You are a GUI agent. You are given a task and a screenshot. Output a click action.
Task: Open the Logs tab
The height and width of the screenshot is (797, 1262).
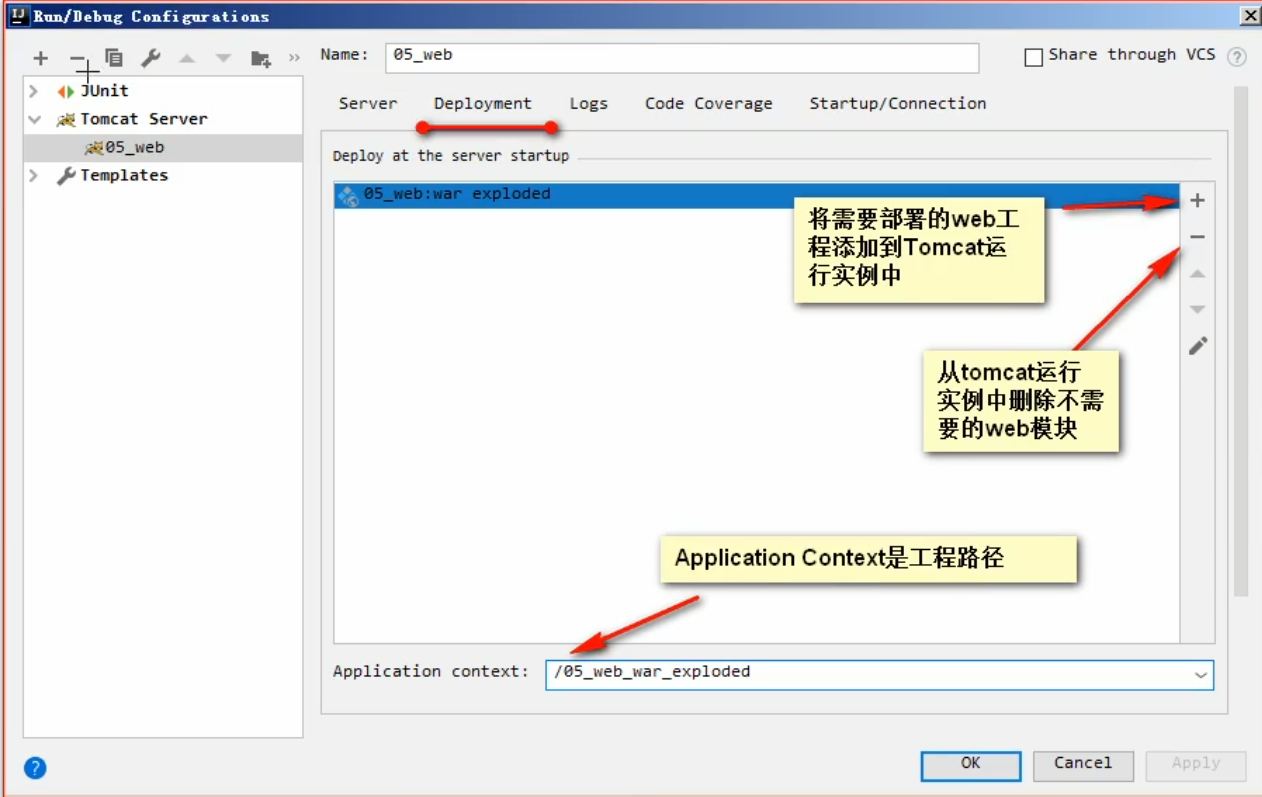point(589,103)
